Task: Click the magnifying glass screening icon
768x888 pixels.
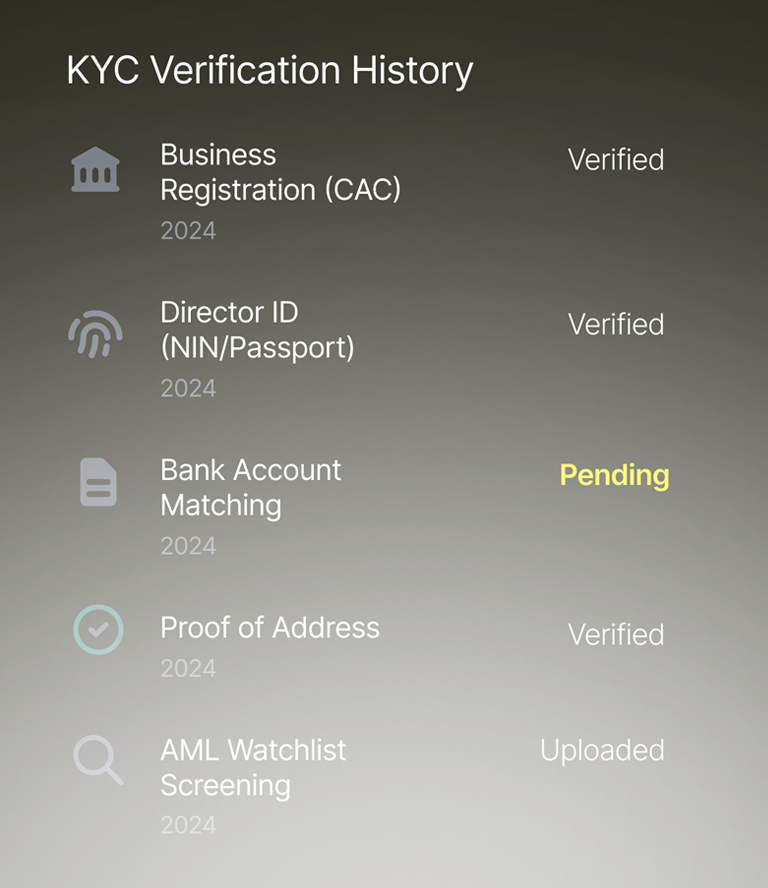Action: [98, 759]
